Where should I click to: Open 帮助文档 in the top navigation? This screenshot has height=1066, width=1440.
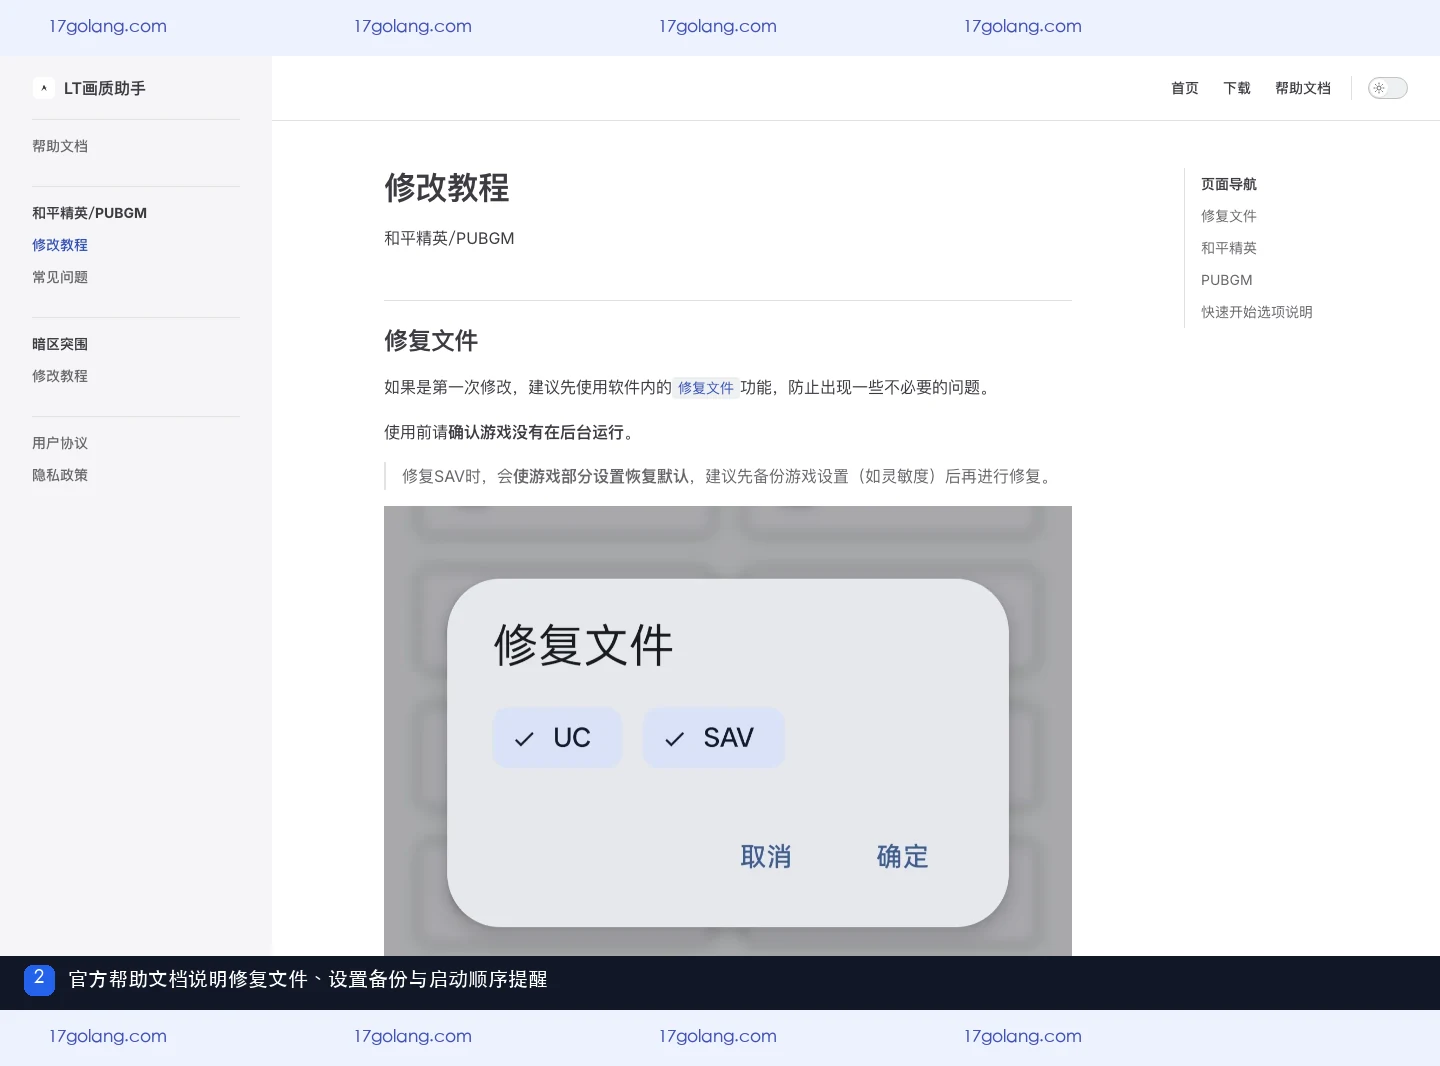click(1303, 88)
